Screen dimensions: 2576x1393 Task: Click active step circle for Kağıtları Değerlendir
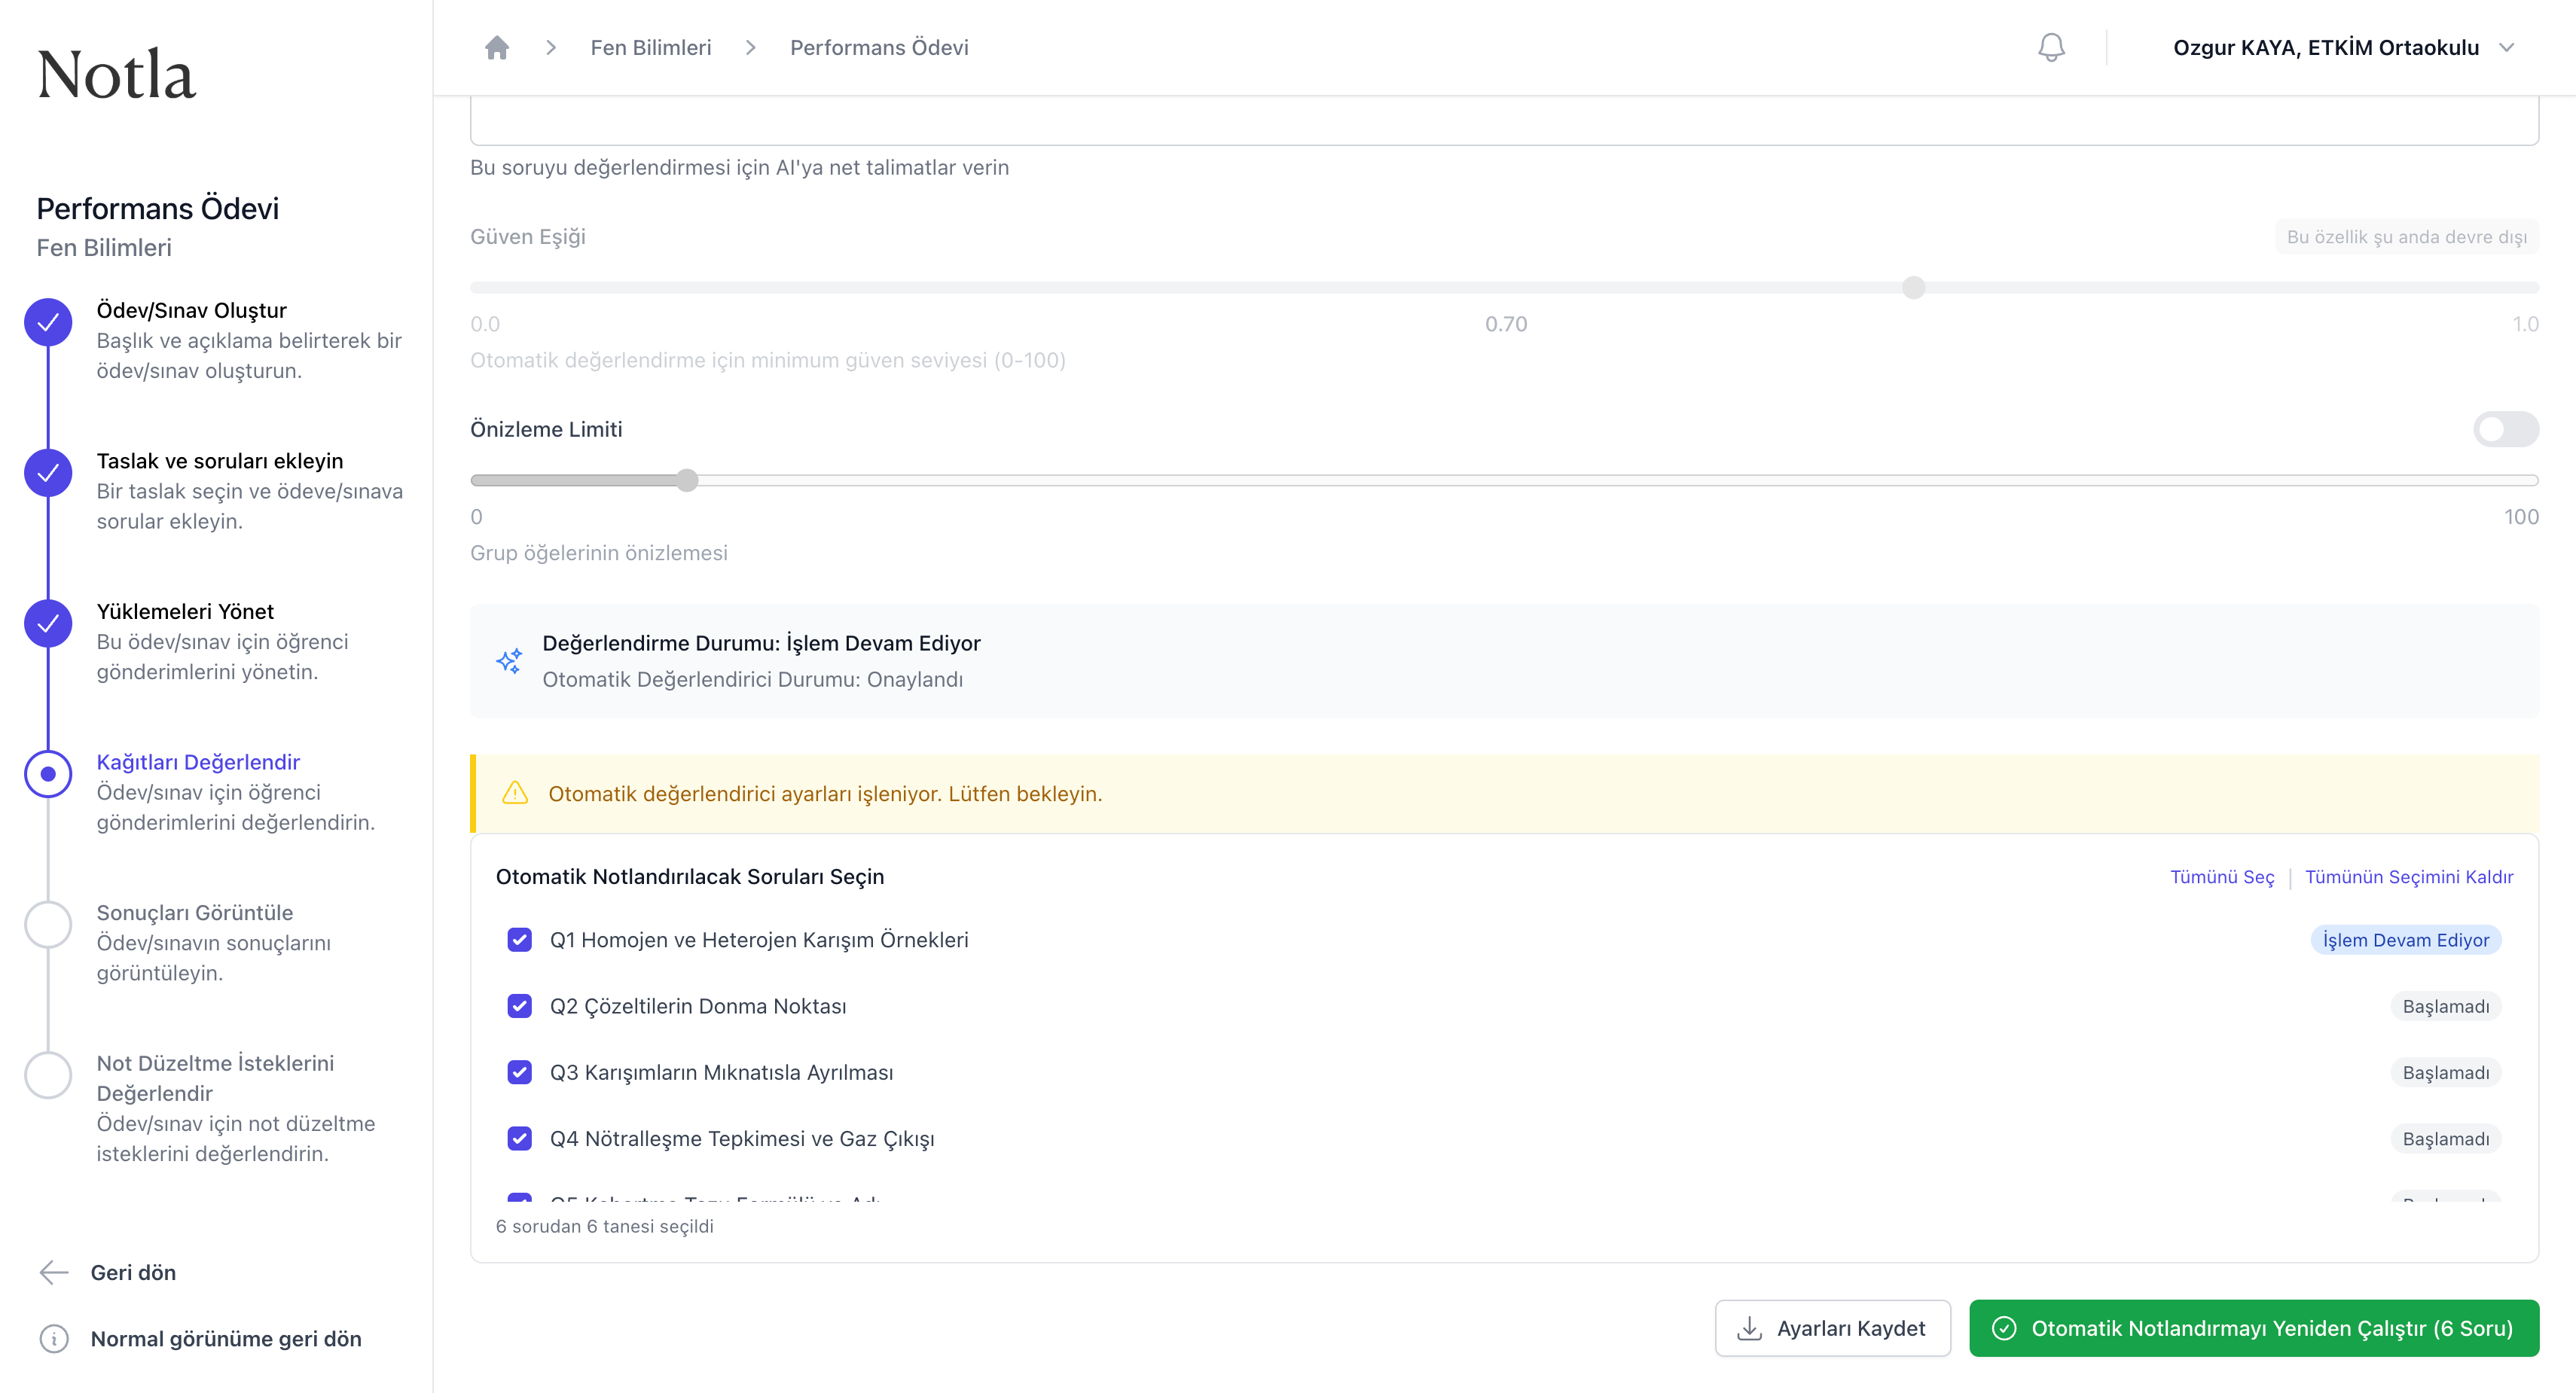(48, 774)
